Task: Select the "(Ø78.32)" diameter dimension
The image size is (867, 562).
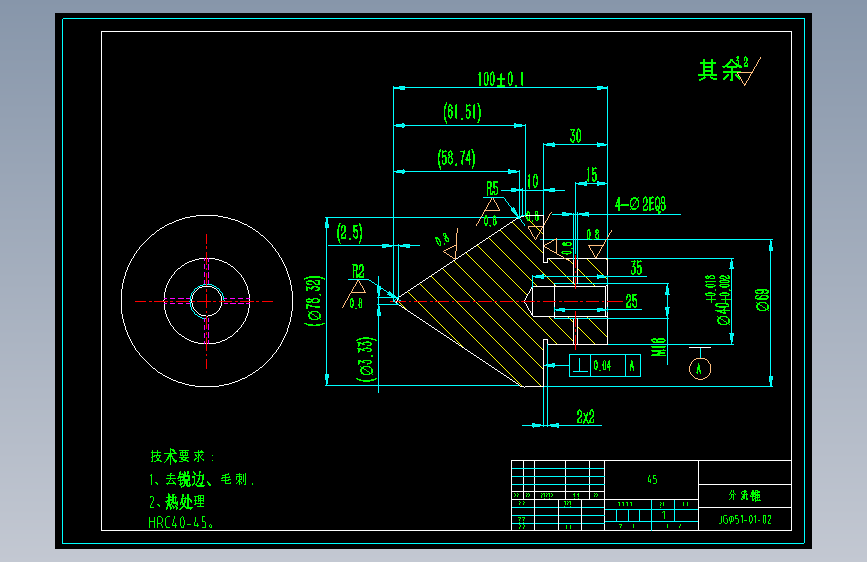Action: tap(314, 301)
